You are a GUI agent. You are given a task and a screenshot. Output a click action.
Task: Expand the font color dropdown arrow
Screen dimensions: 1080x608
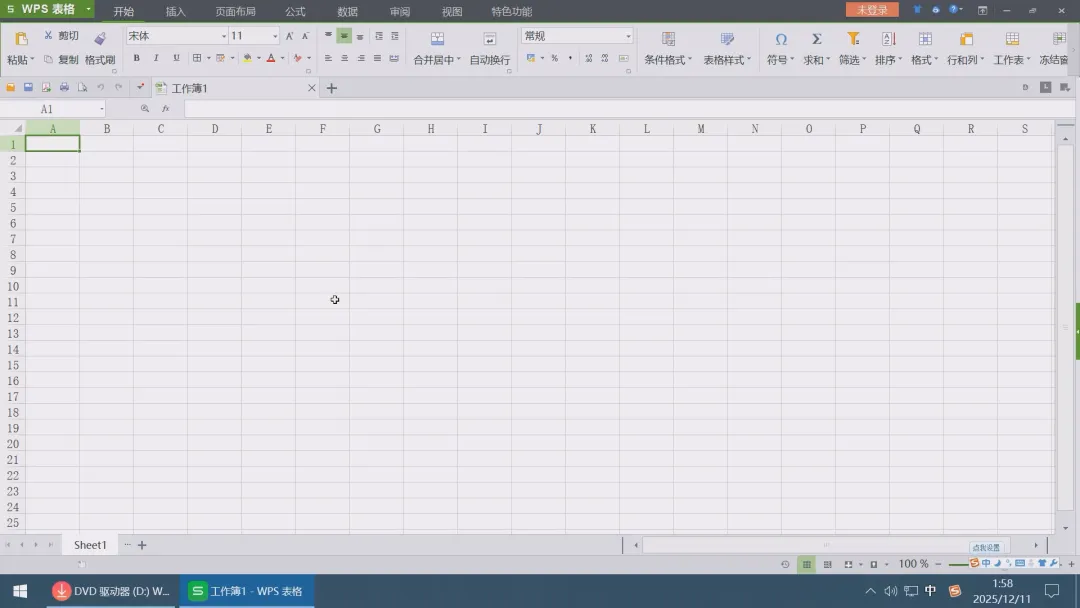(x=282, y=59)
